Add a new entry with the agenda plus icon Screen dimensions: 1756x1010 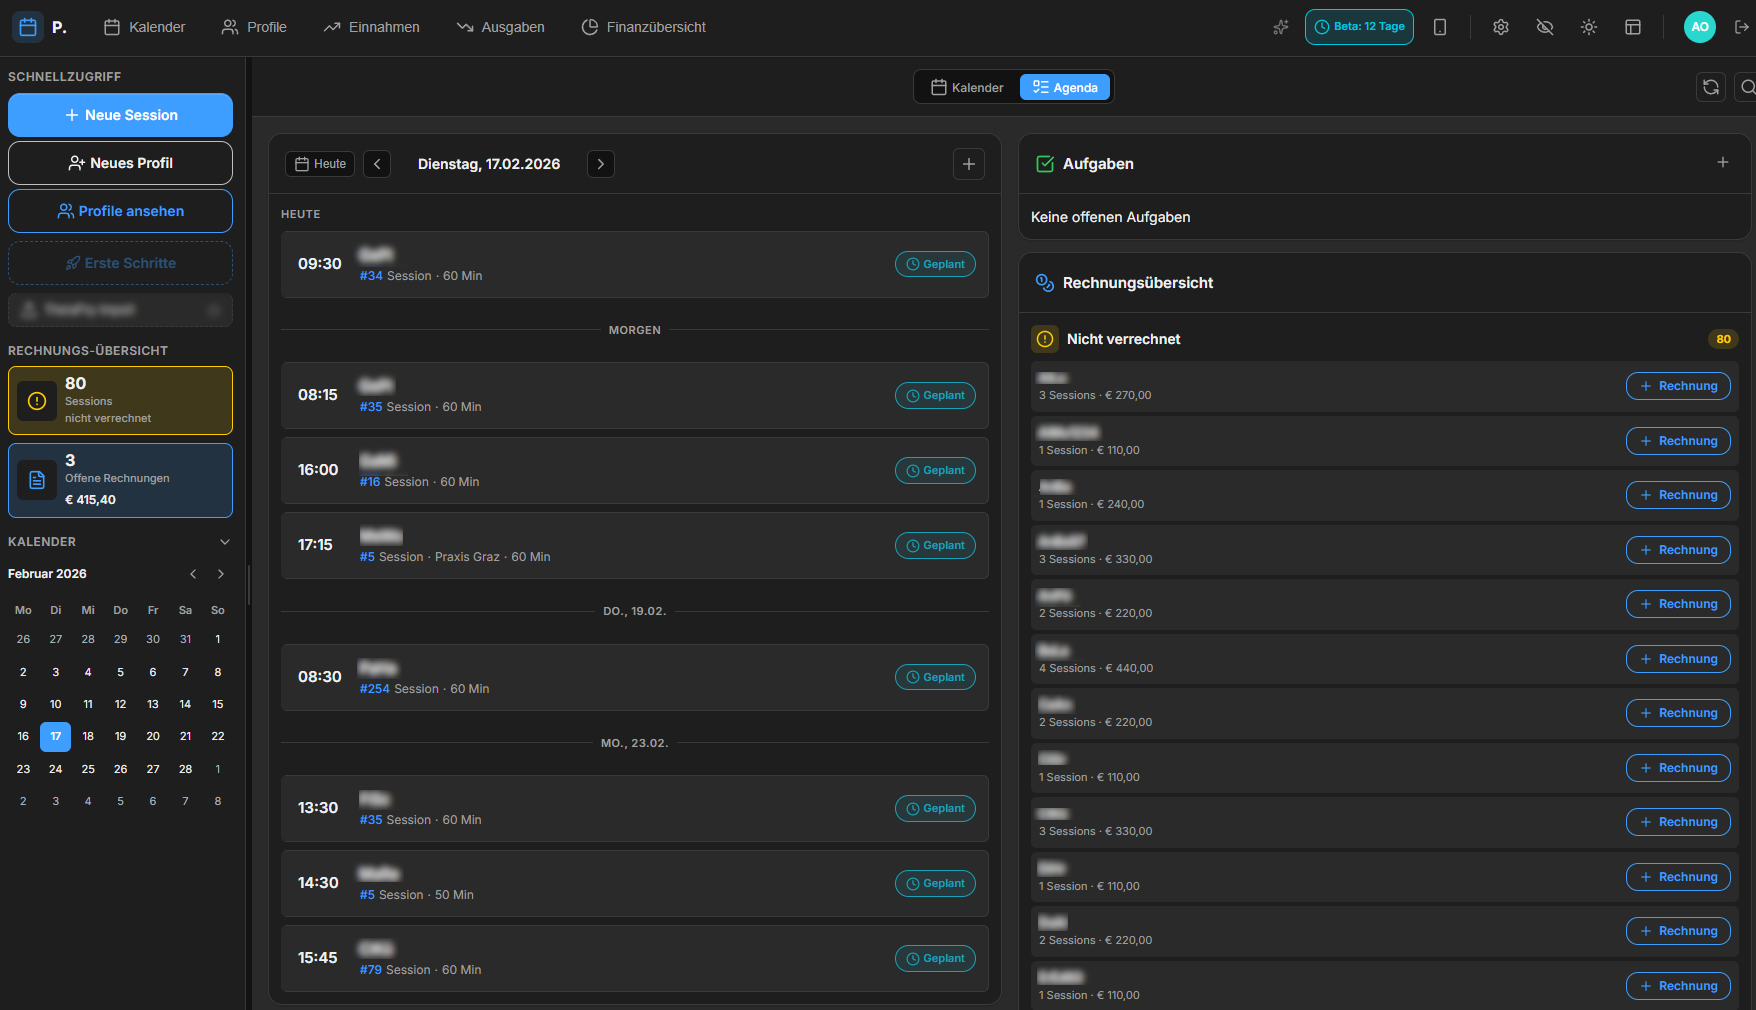point(968,163)
